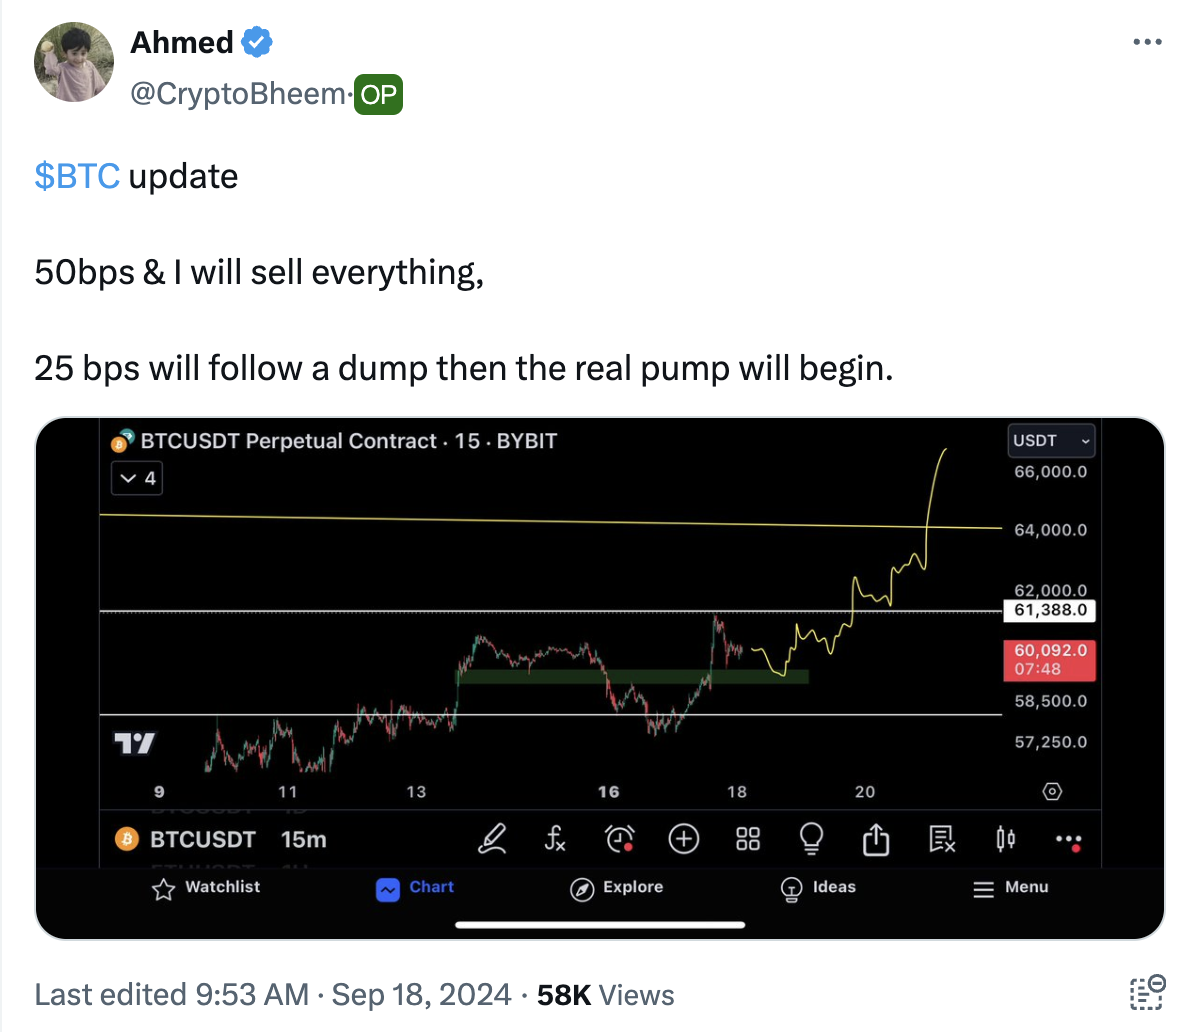Expand the collapsed indicators chevron labeled 4
Viewport: 1188px width, 1032px height.
coord(138,478)
